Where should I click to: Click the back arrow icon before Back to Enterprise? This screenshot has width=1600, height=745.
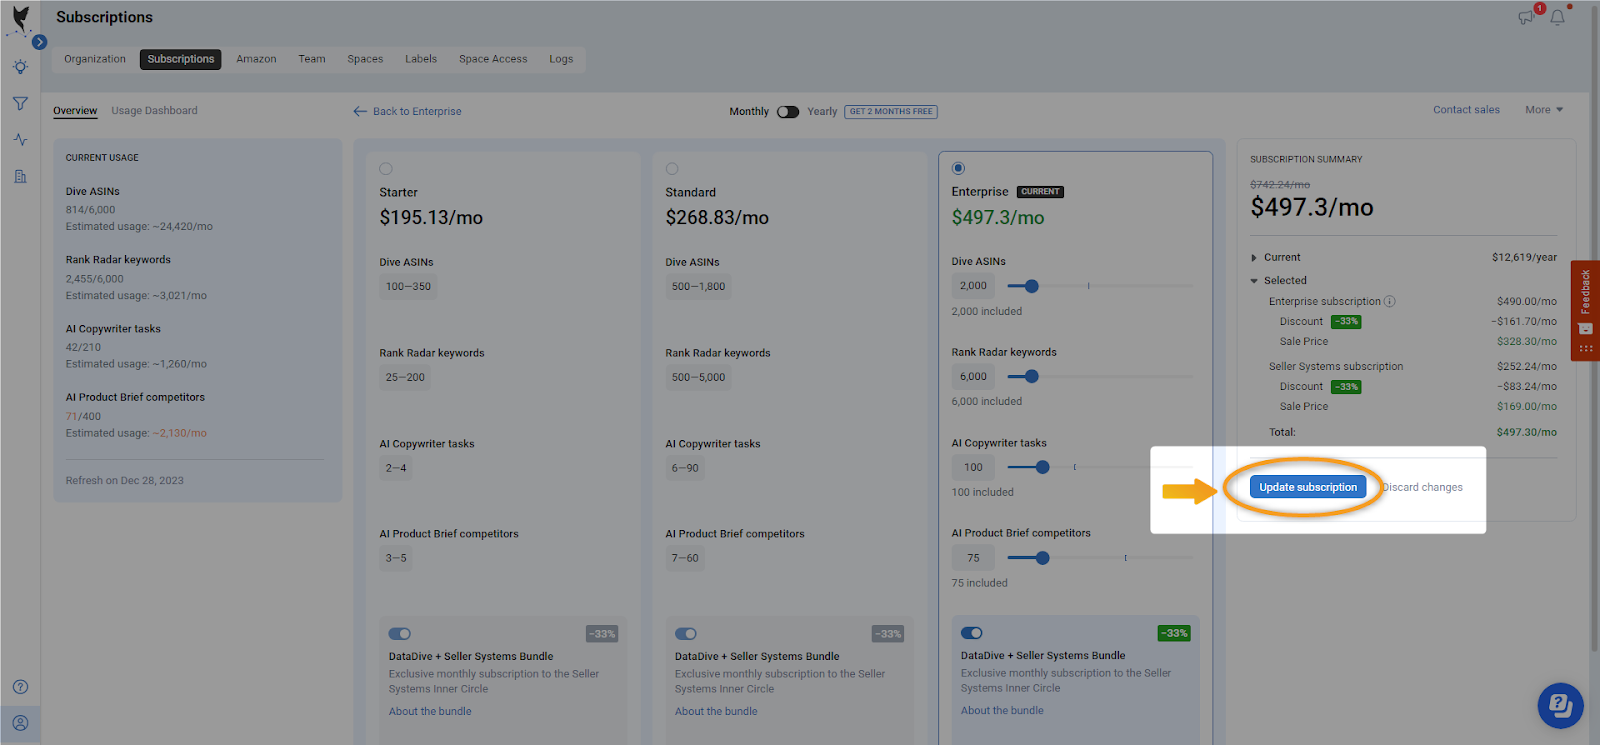tap(360, 111)
